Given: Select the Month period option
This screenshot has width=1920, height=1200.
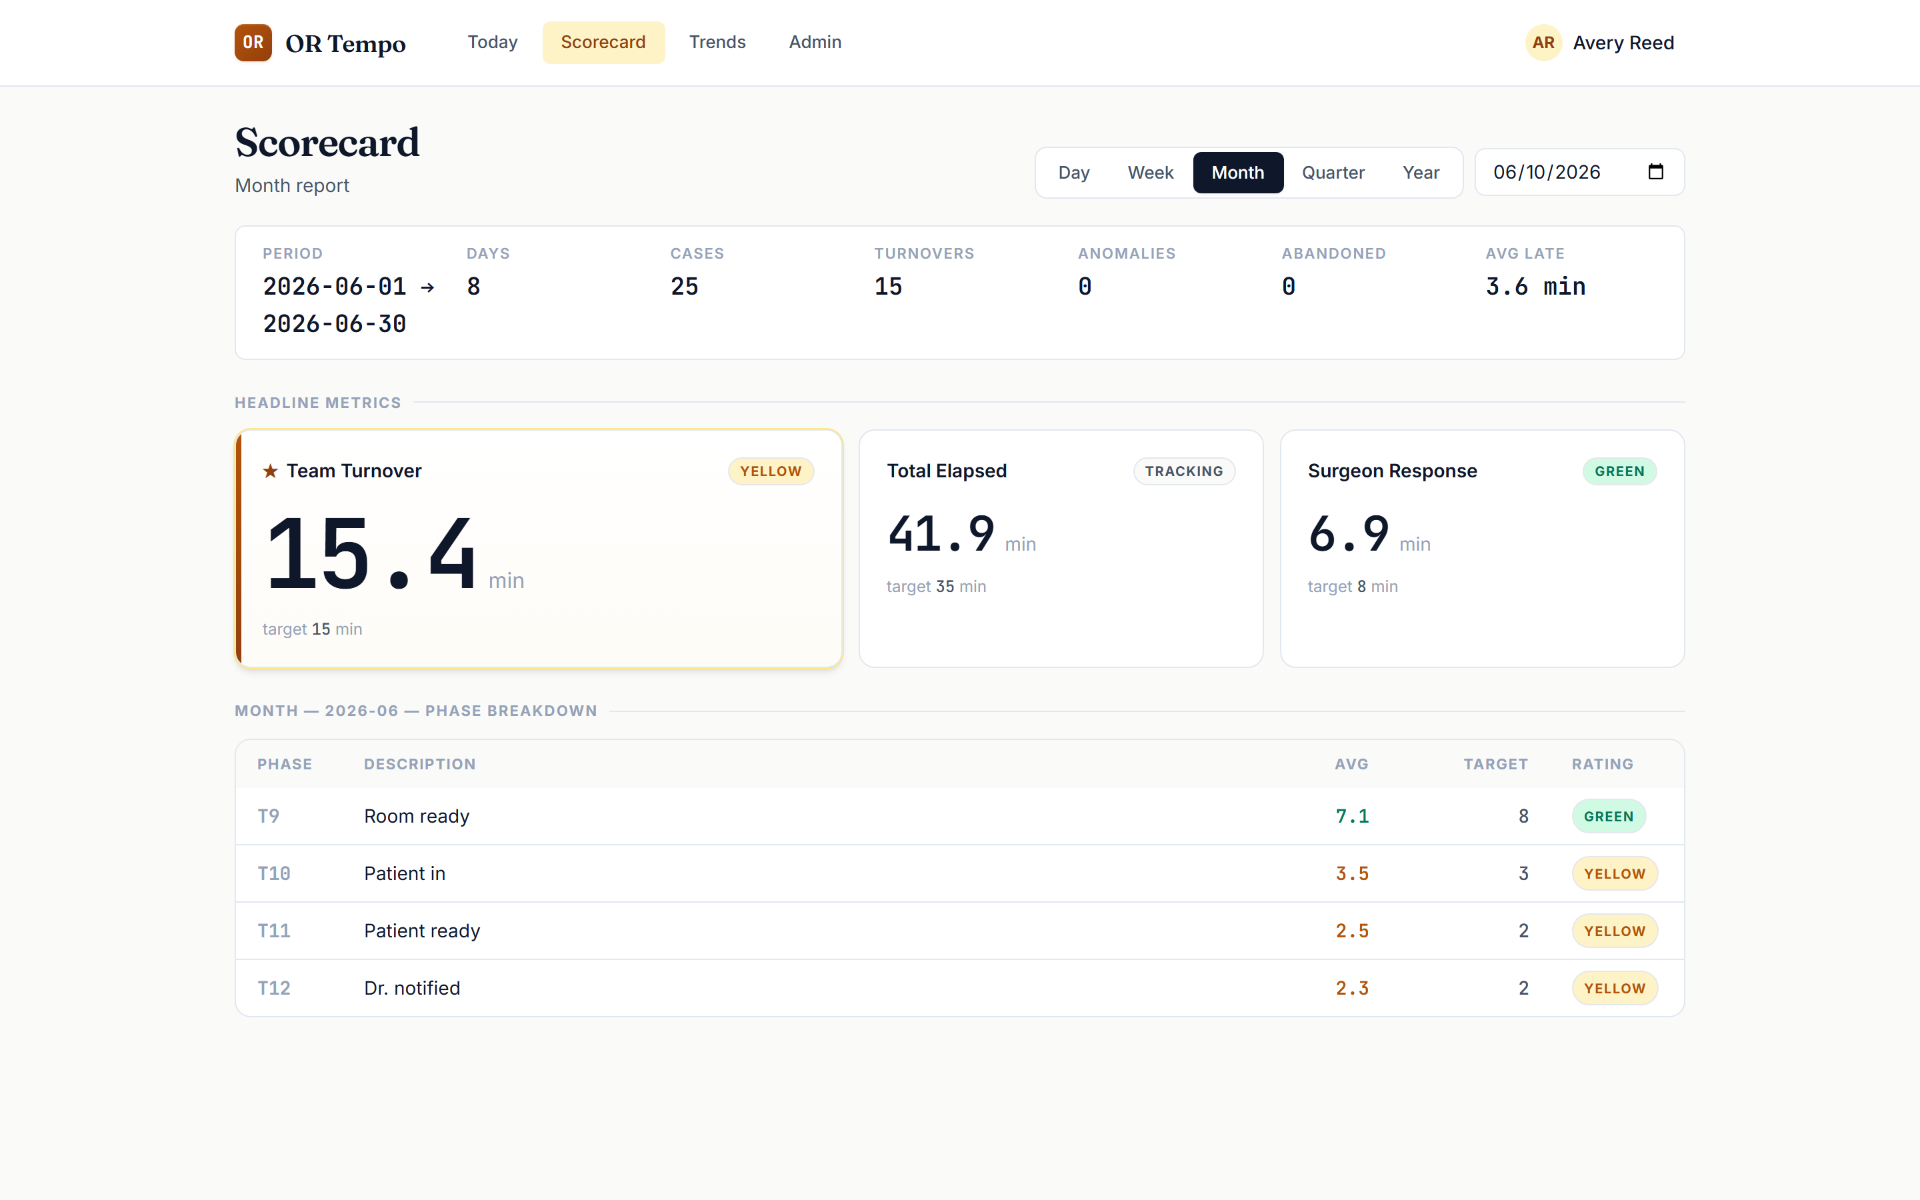Looking at the screenshot, I should 1238,173.
